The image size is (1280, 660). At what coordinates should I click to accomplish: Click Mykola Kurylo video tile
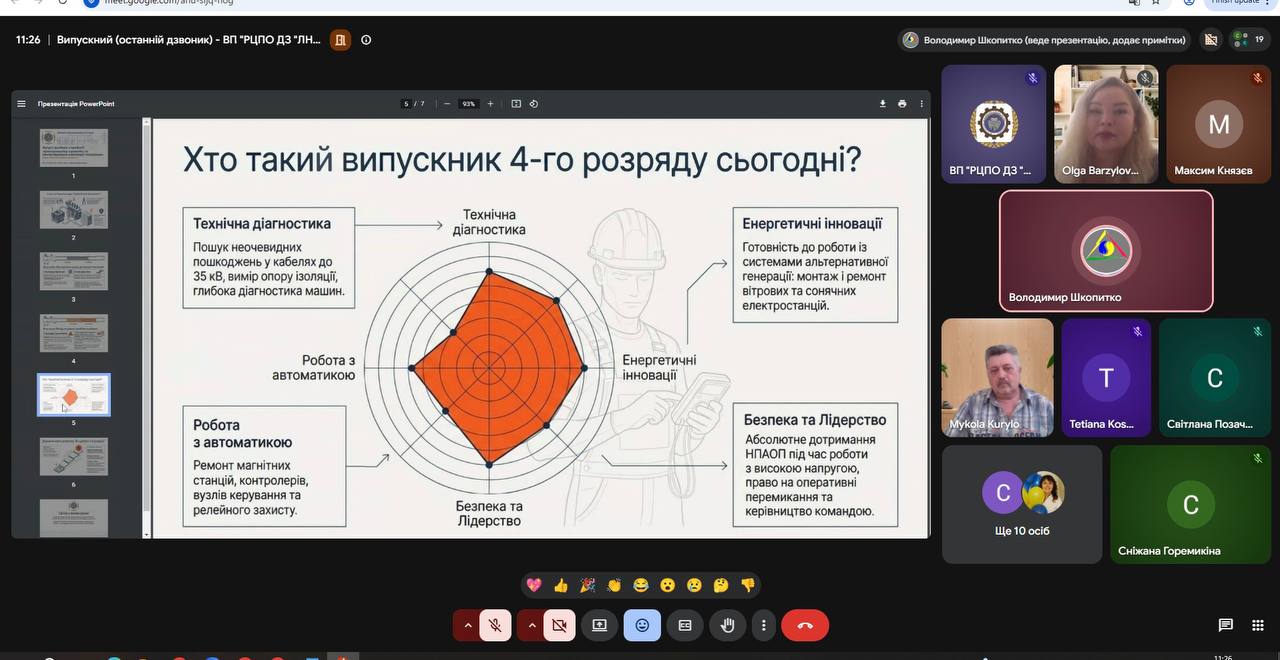tap(997, 378)
